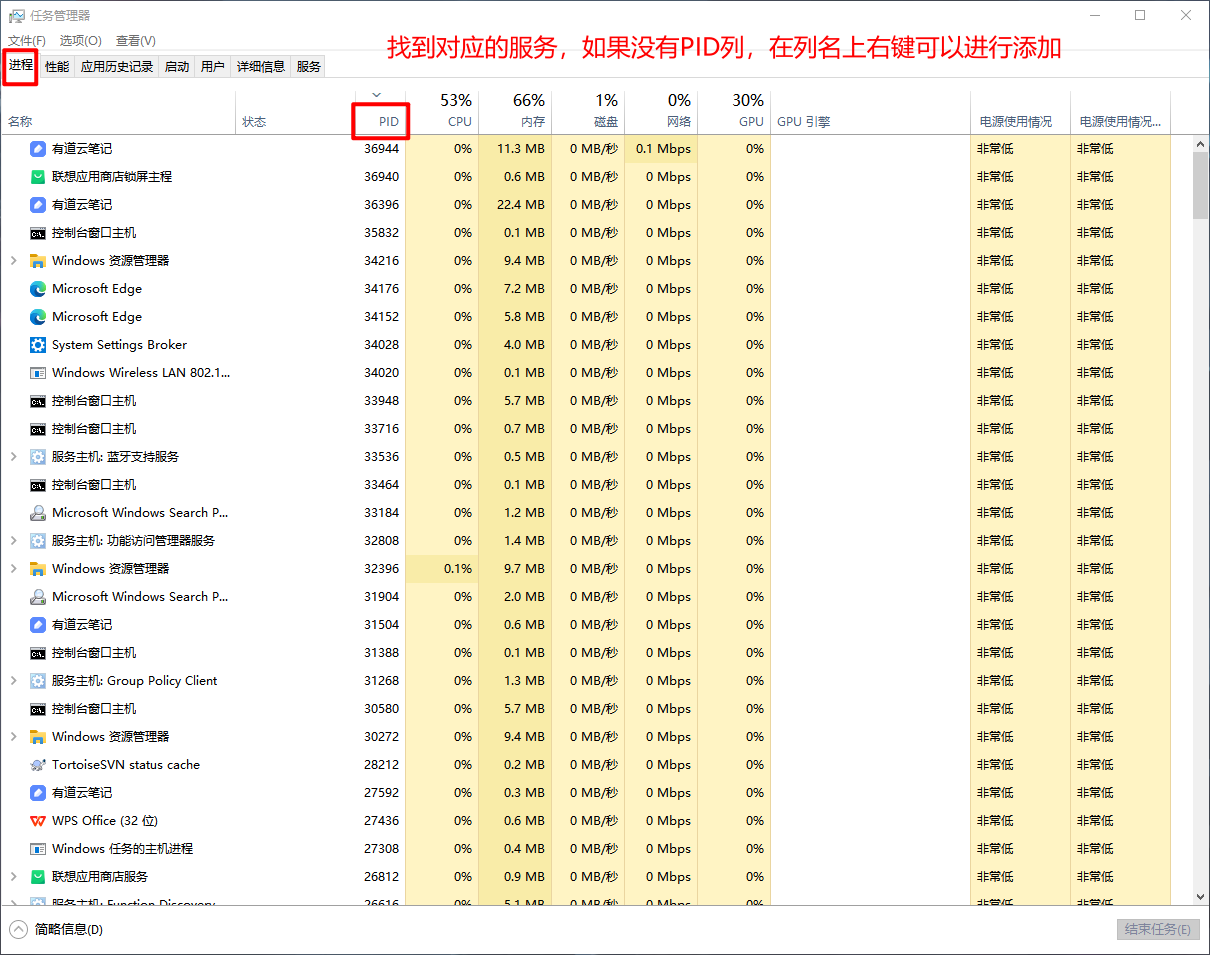Open the 文件(F) menu
The height and width of the screenshot is (955, 1210).
coord(28,40)
